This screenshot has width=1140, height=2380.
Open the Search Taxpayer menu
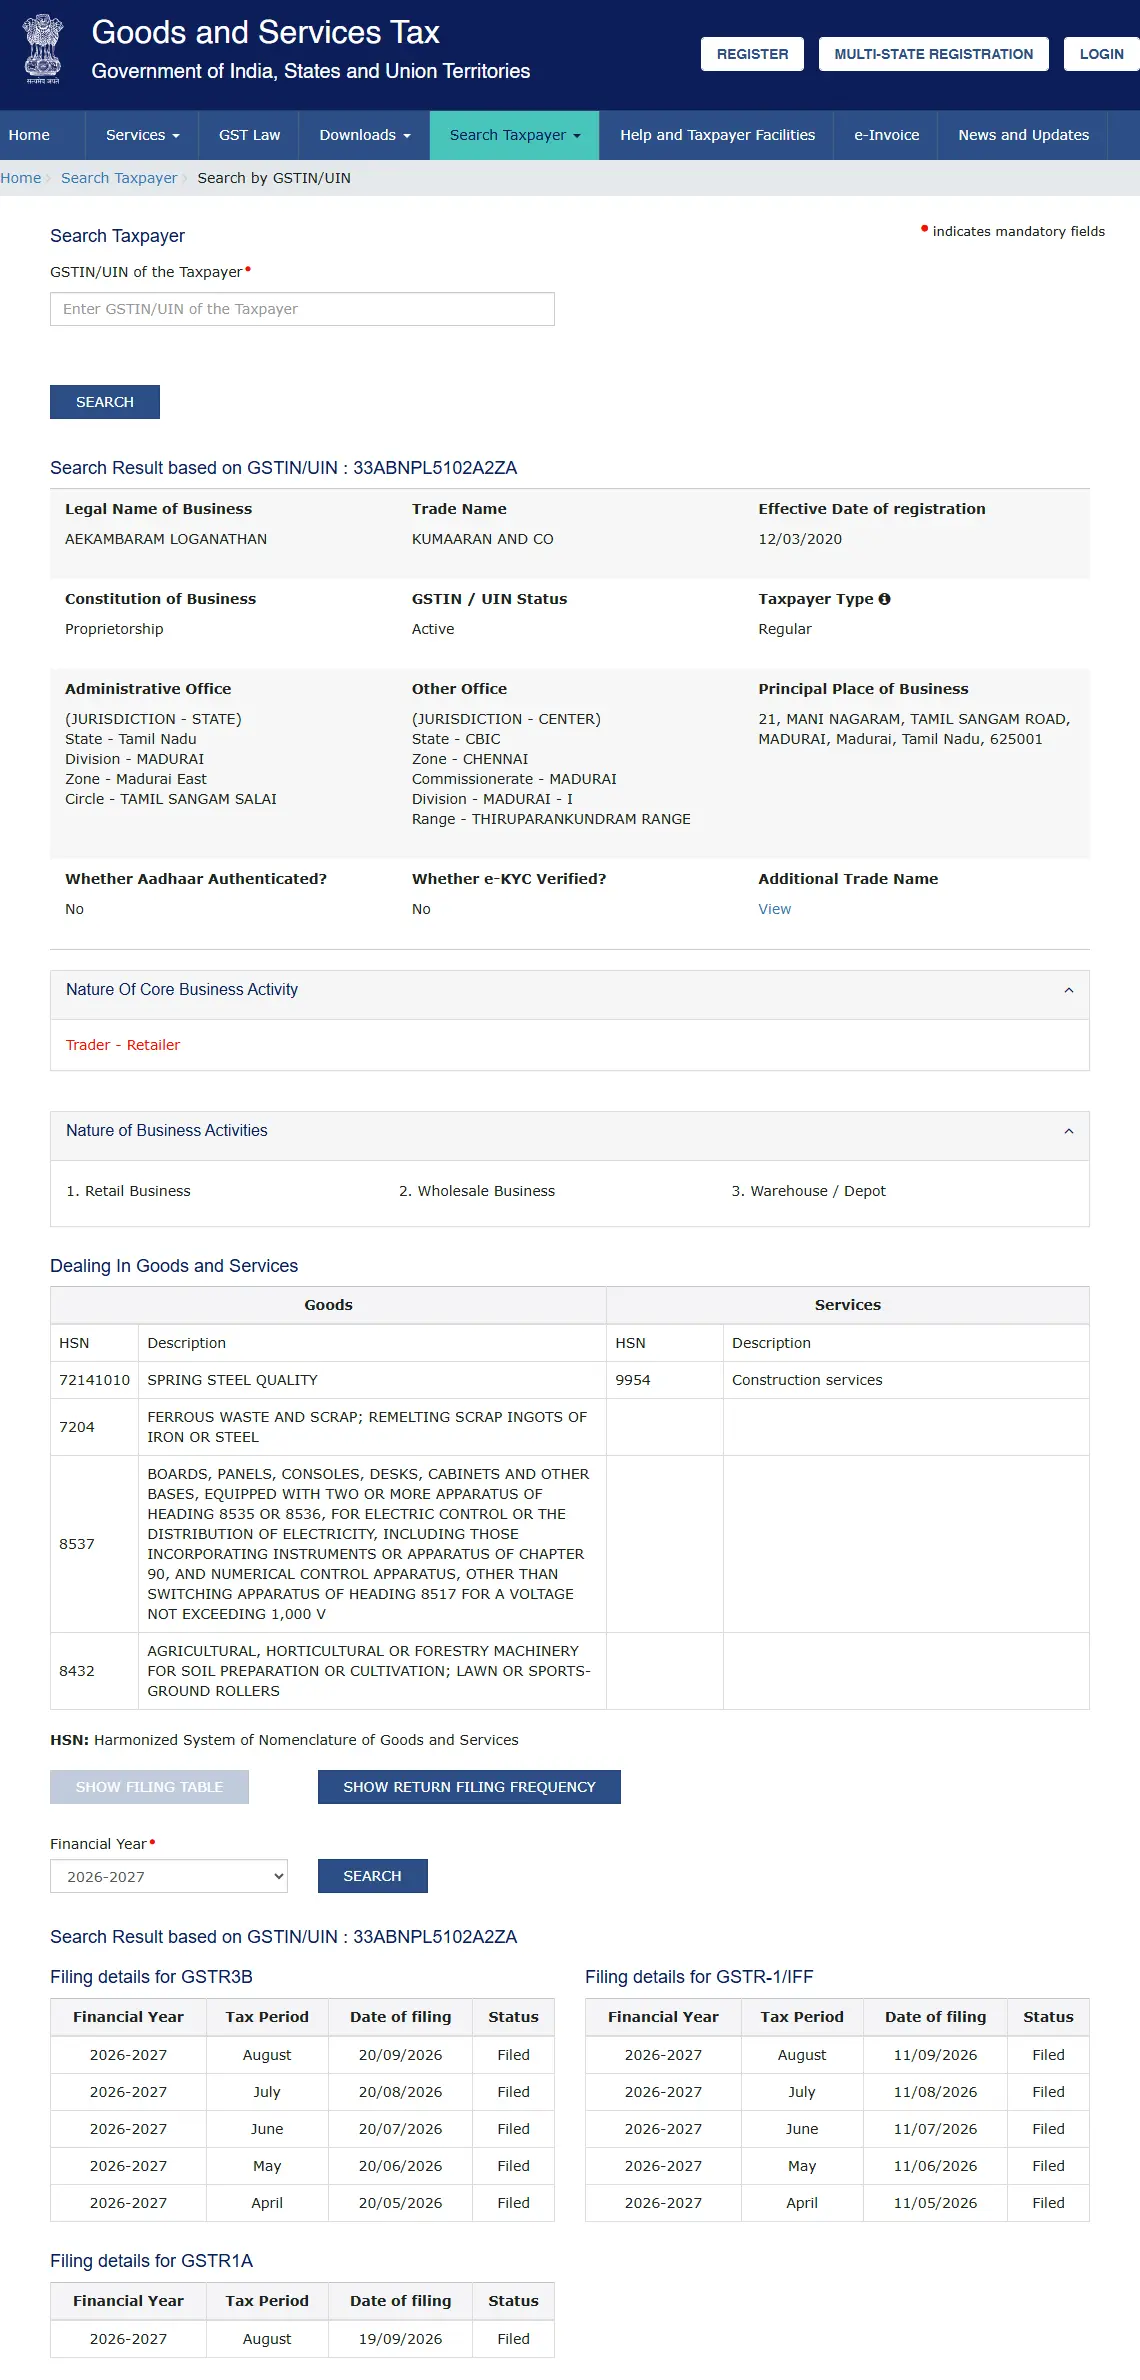515,135
